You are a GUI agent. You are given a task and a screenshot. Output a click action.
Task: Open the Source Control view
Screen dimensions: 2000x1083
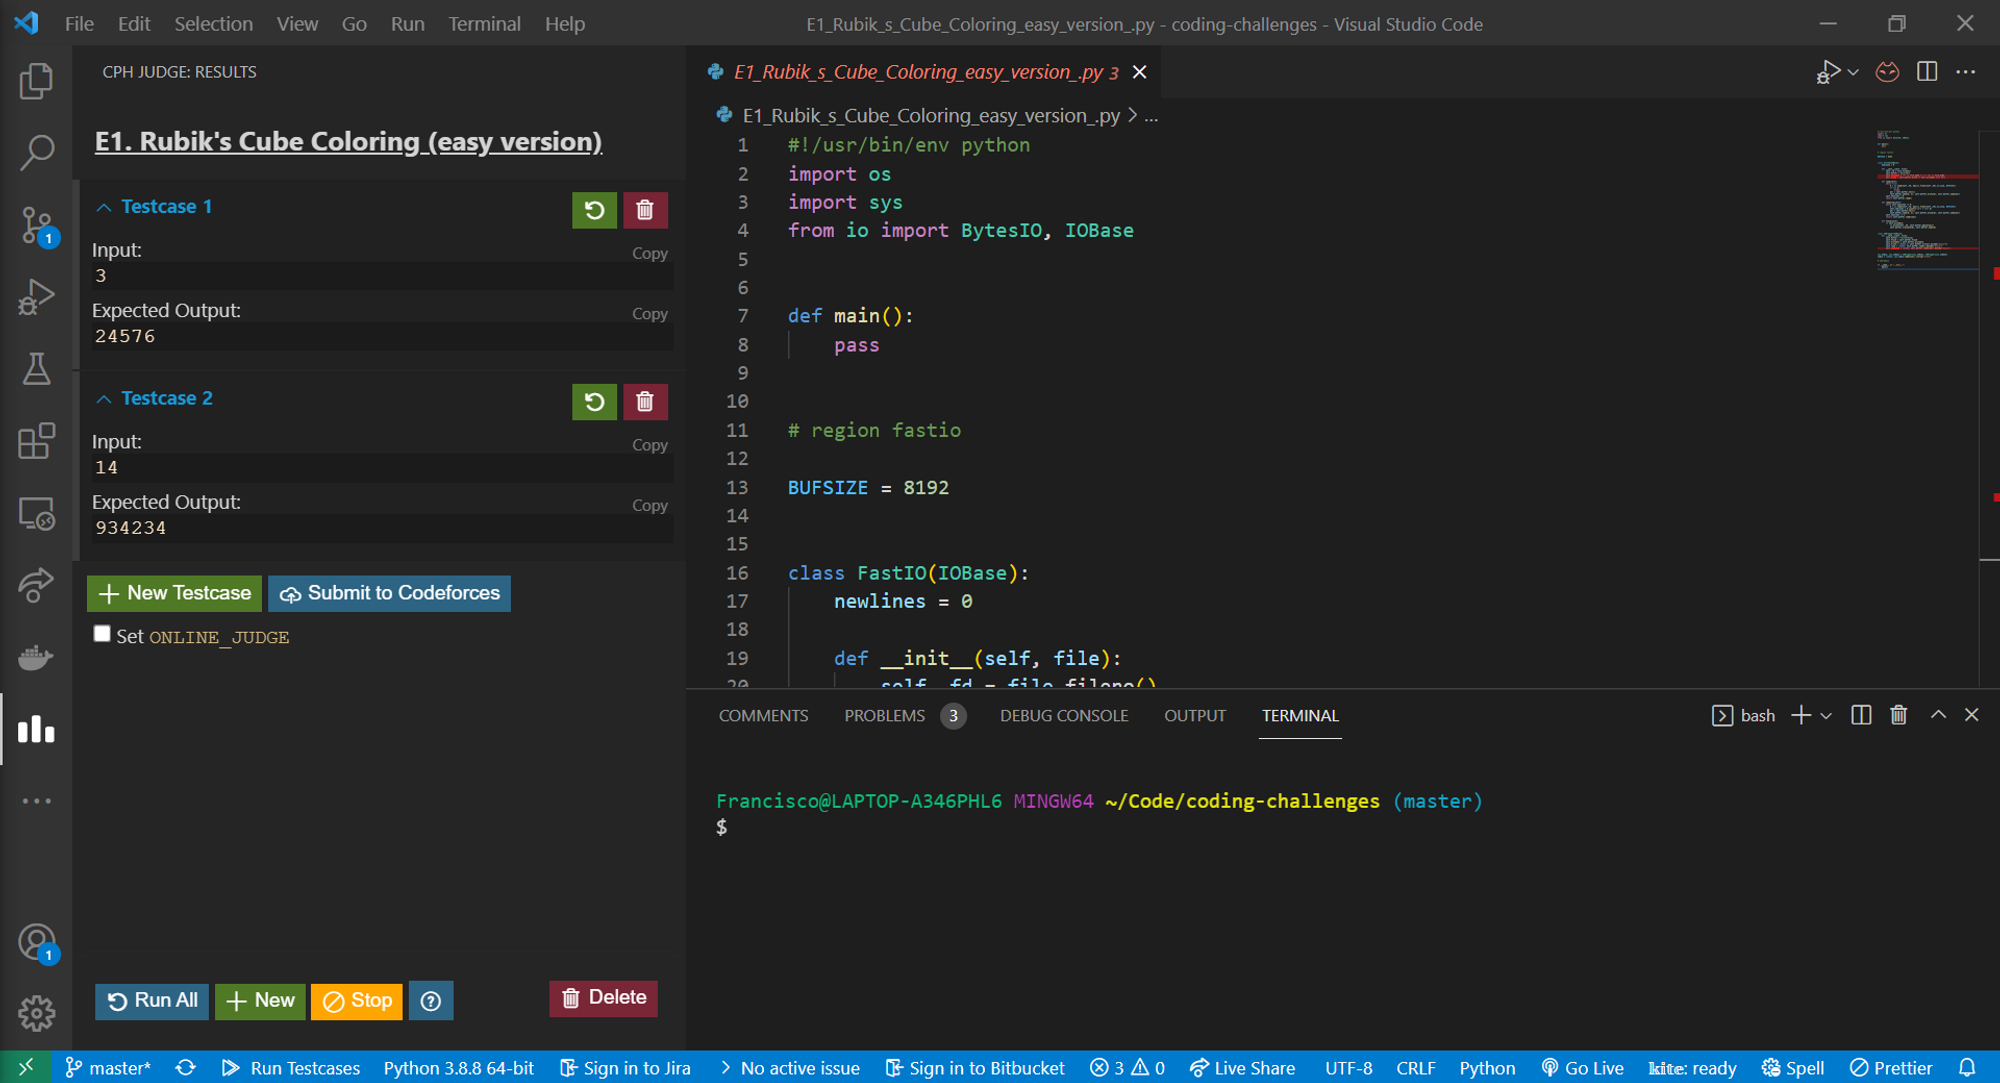pyautogui.click(x=36, y=224)
